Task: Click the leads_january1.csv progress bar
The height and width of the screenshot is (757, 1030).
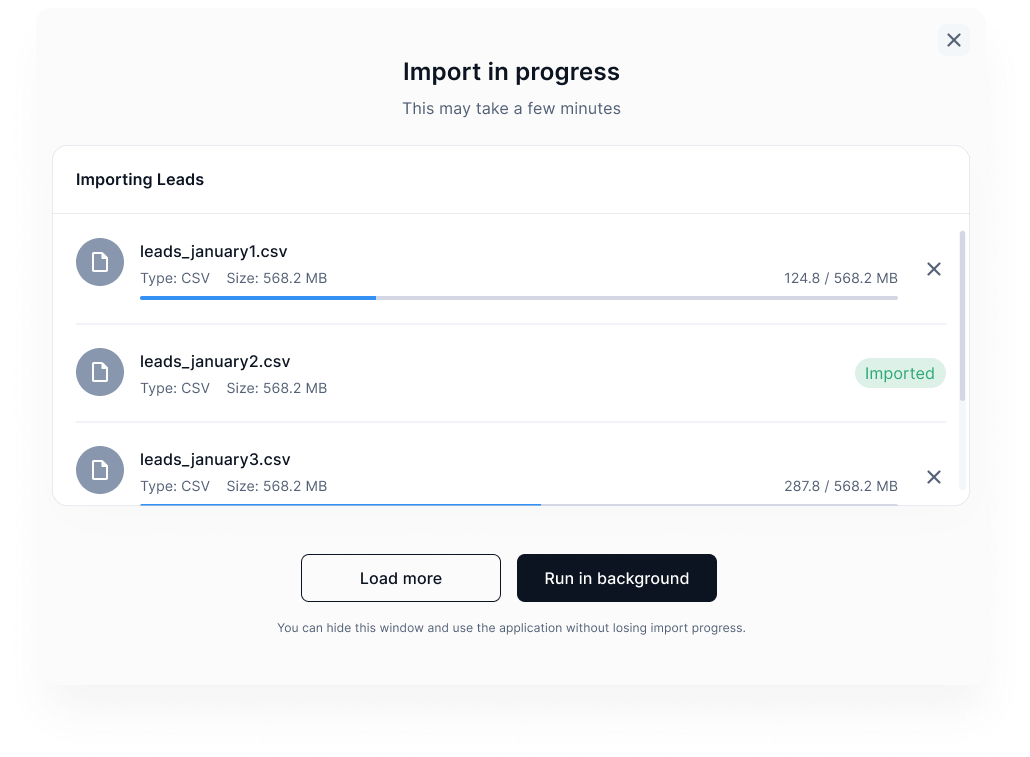Action: tap(518, 297)
